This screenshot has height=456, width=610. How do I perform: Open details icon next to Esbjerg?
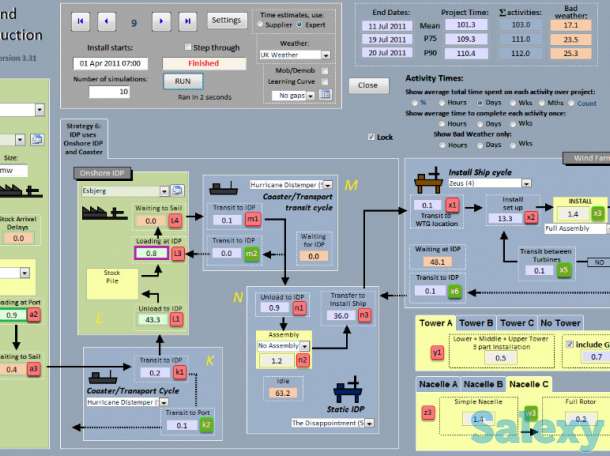(x=178, y=190)
